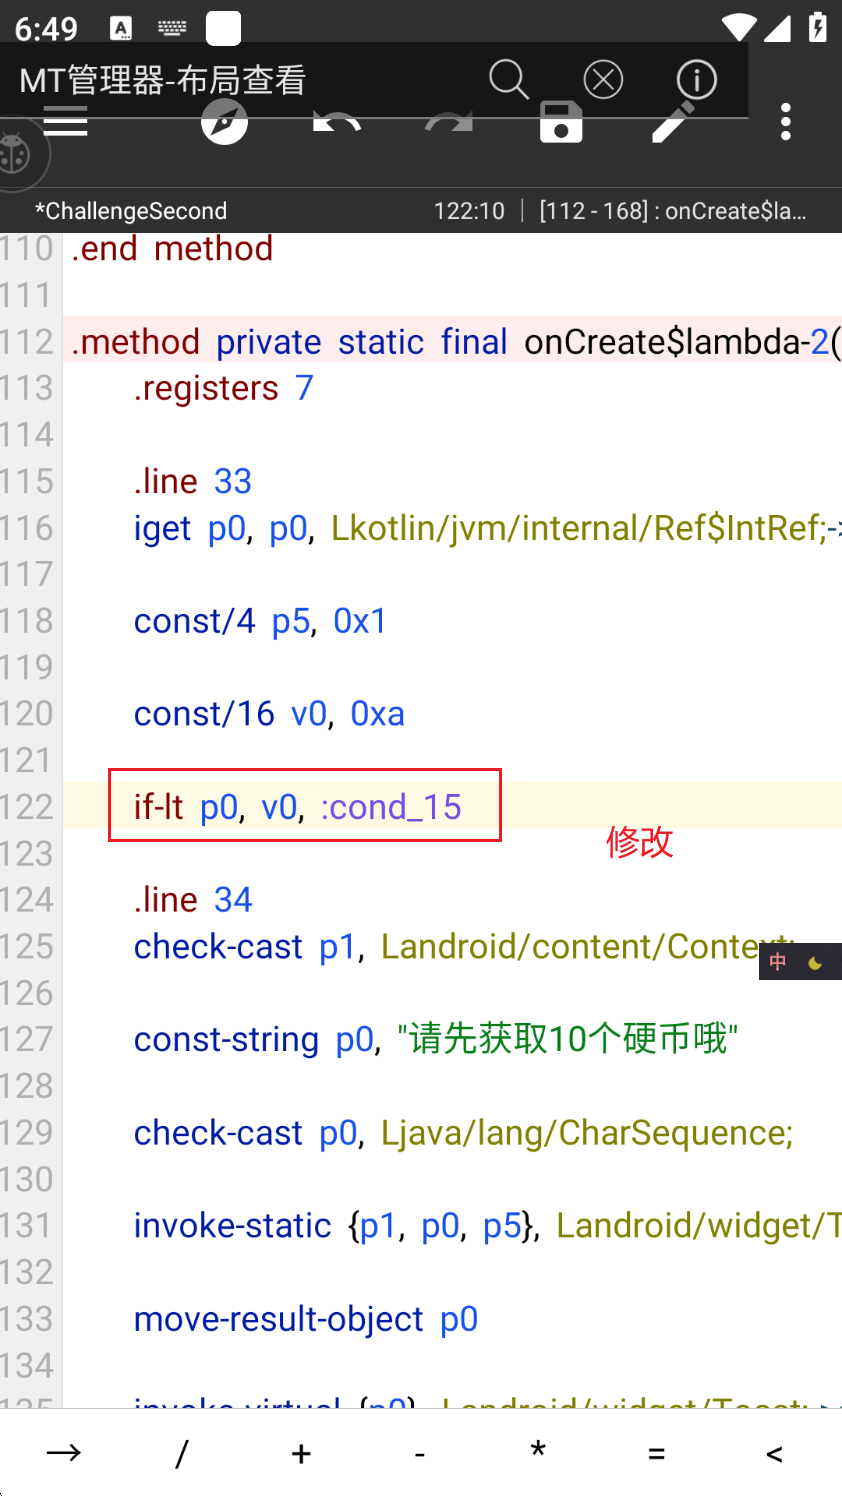Insert the slash symbol key

(182, 1453)
